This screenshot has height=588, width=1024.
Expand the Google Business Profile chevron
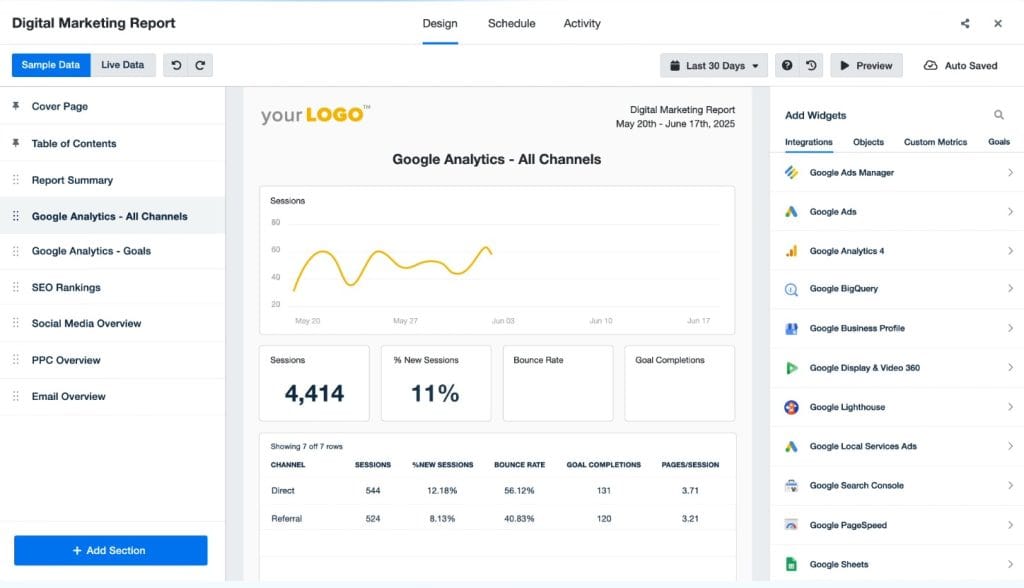1010,328
